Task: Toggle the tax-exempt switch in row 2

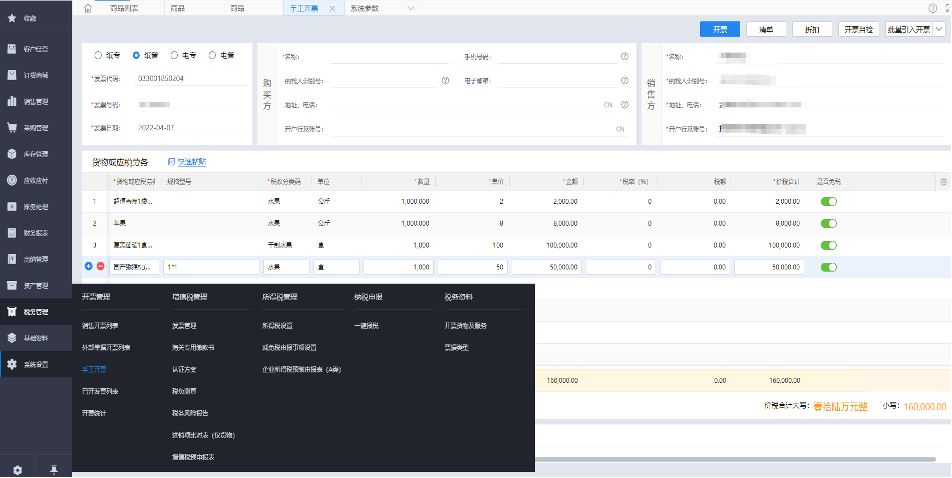Action: pos(828,223)
